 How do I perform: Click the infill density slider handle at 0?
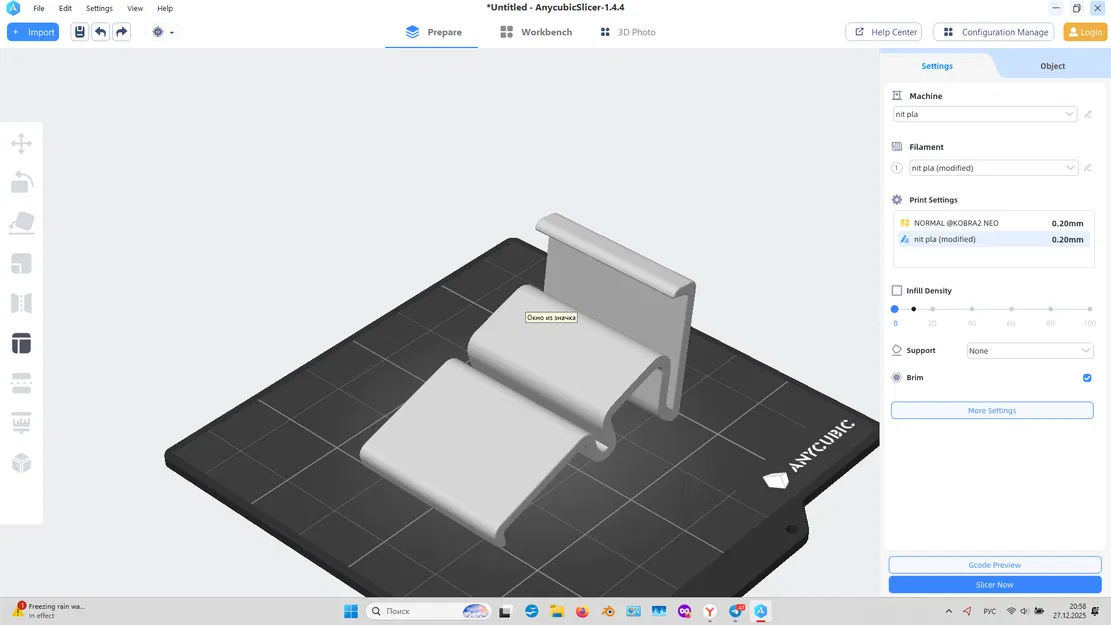coord(895,309)
